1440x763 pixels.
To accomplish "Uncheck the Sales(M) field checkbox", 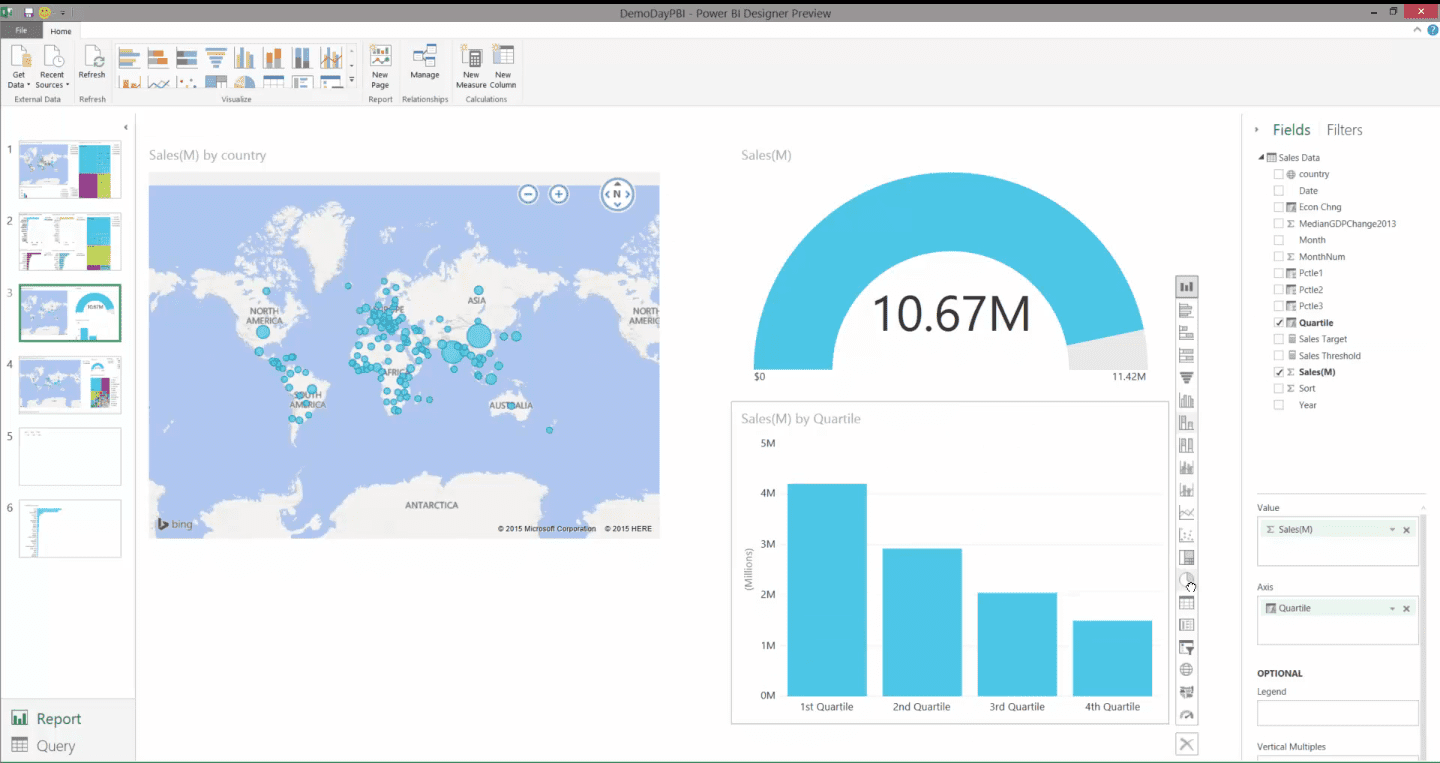I will pyautogui.click(x=1278, y=372).
